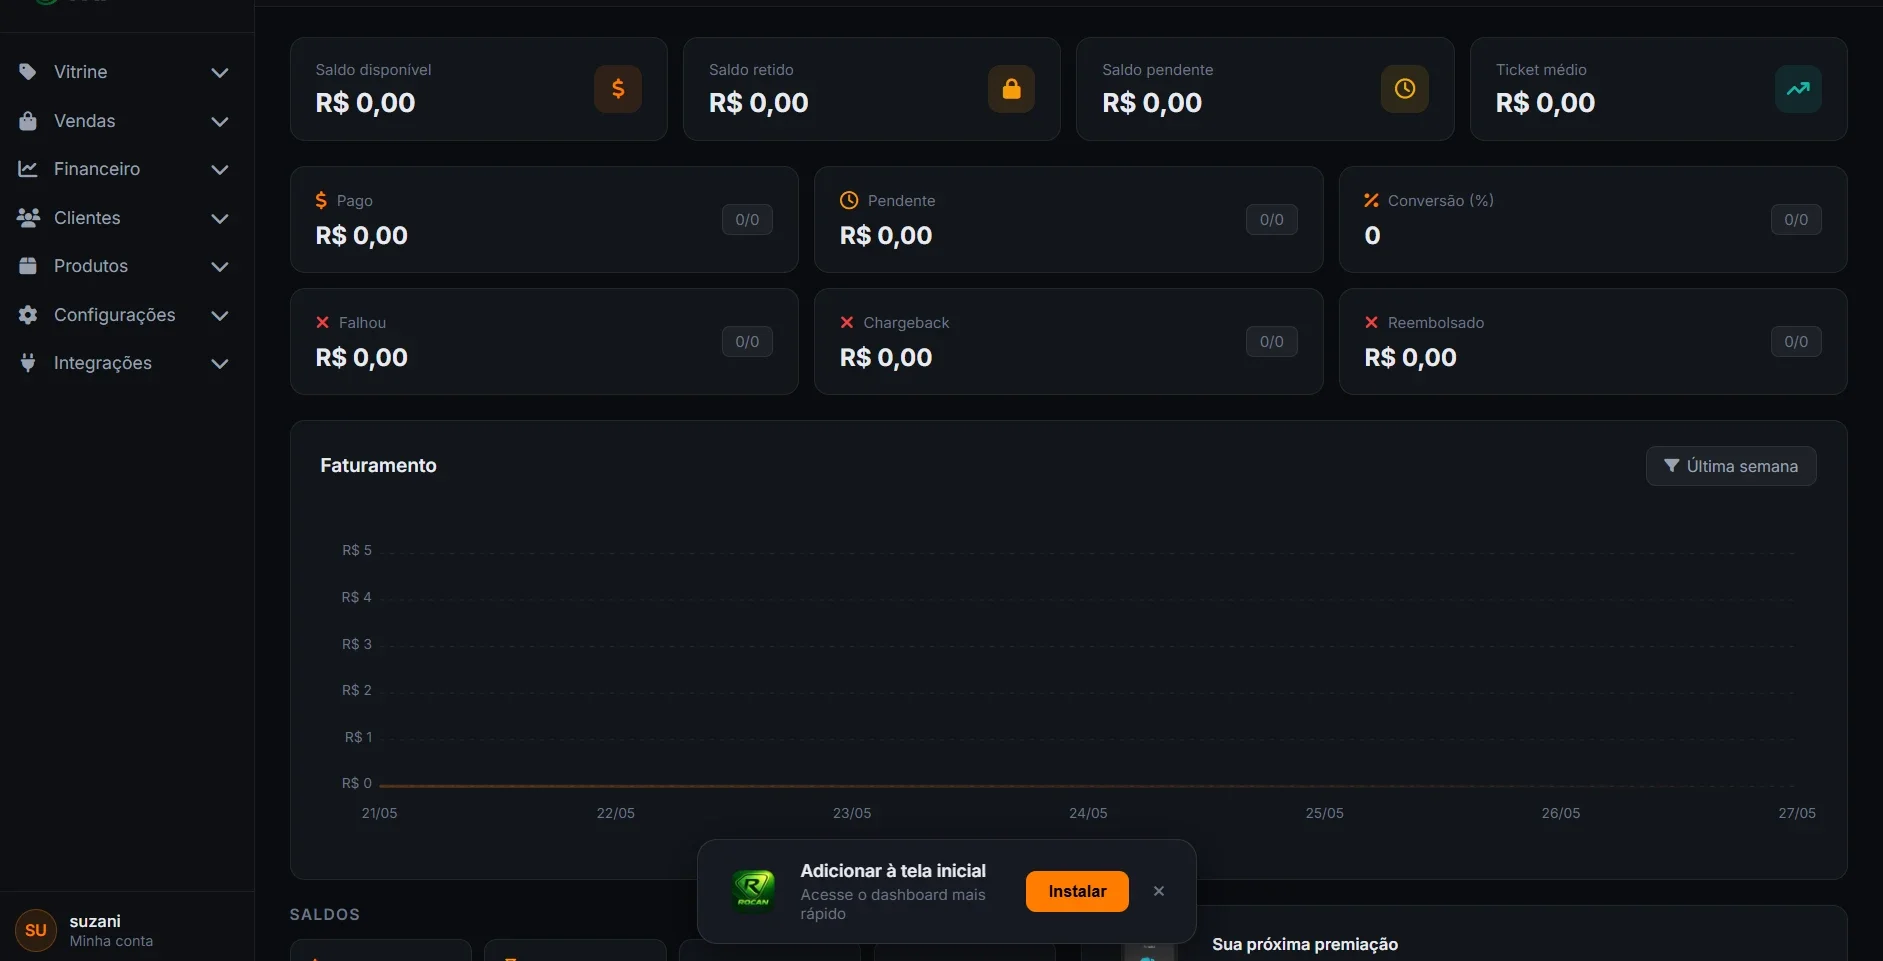Expand the Financeiro menu chevron

[x=220, y=170]
